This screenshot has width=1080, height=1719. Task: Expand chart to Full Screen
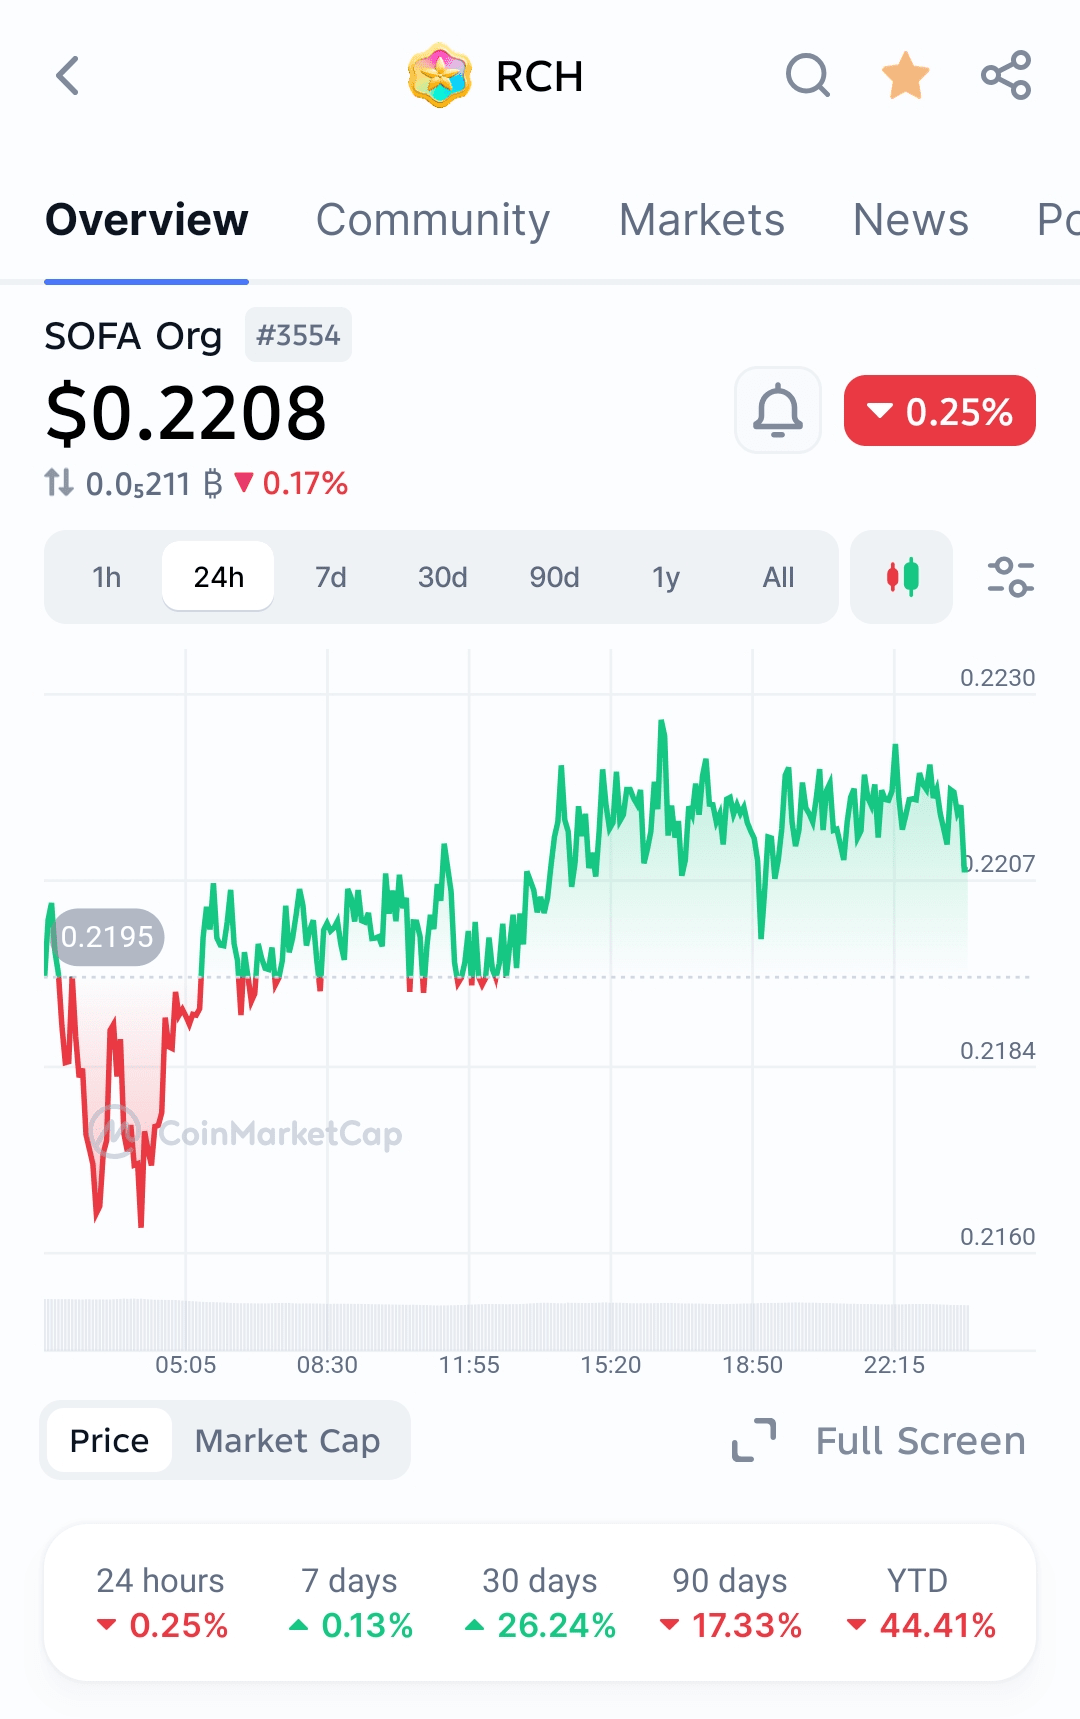coord(880,1441)
